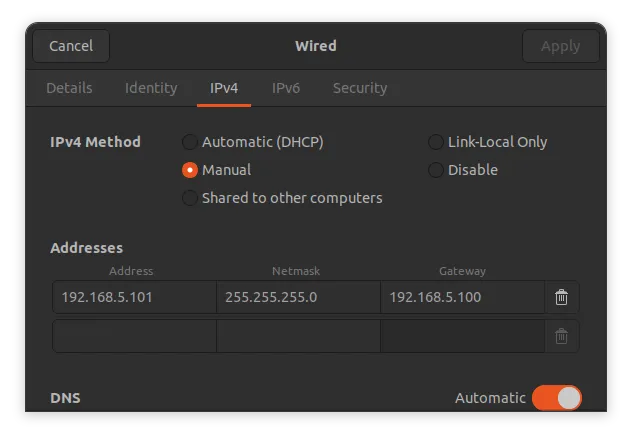Switch to the Identity tab

coord(151,88)
